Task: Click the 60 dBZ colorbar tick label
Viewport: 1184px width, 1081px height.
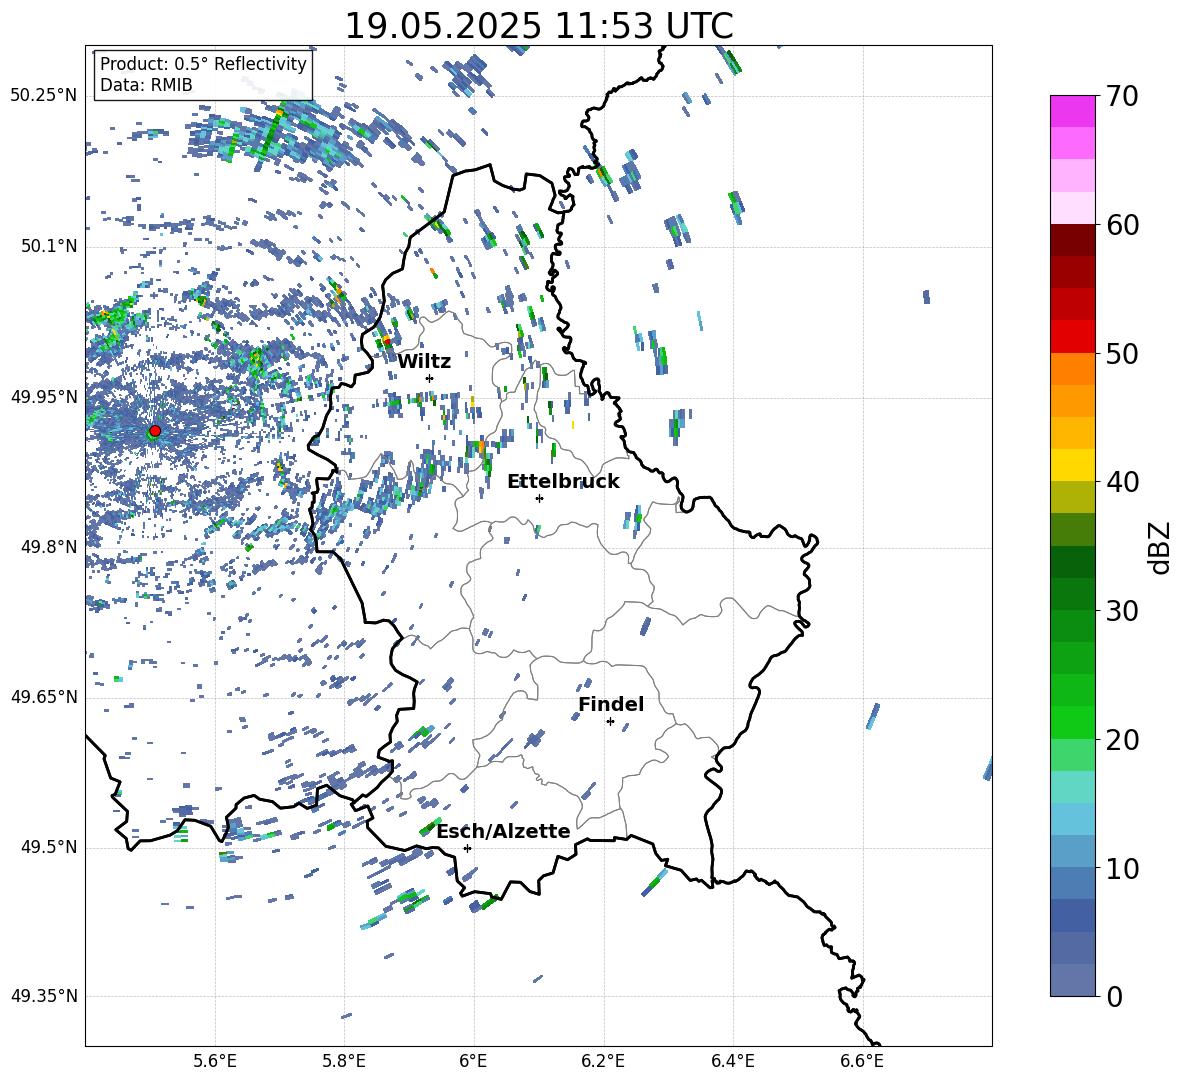Action: point(1122,225)
